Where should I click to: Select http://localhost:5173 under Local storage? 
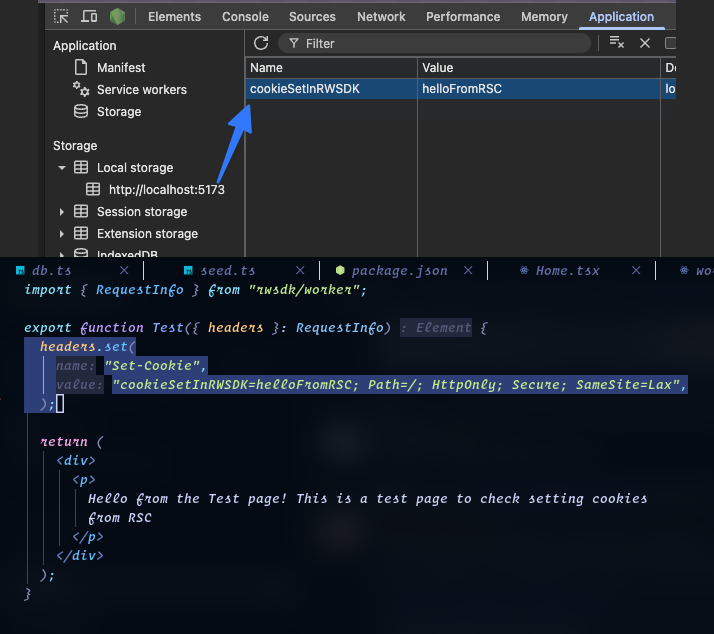pos(167,189)
